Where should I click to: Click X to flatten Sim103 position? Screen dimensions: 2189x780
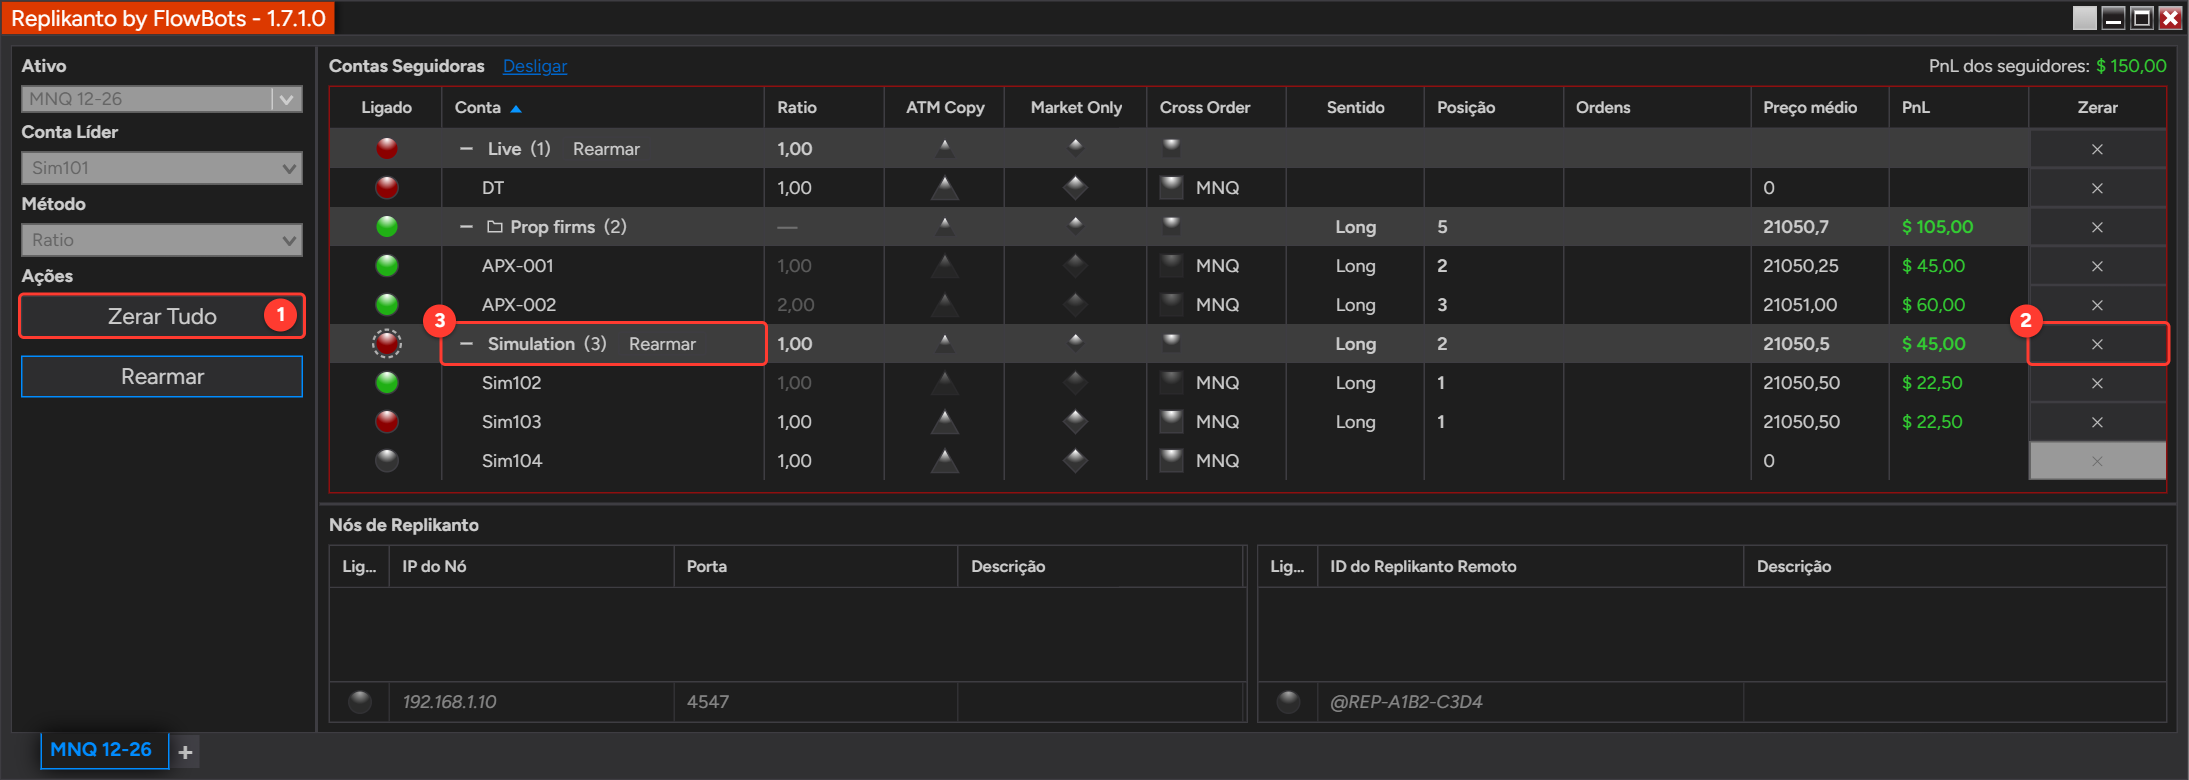pyautogui.click(x=2097, y=422)
